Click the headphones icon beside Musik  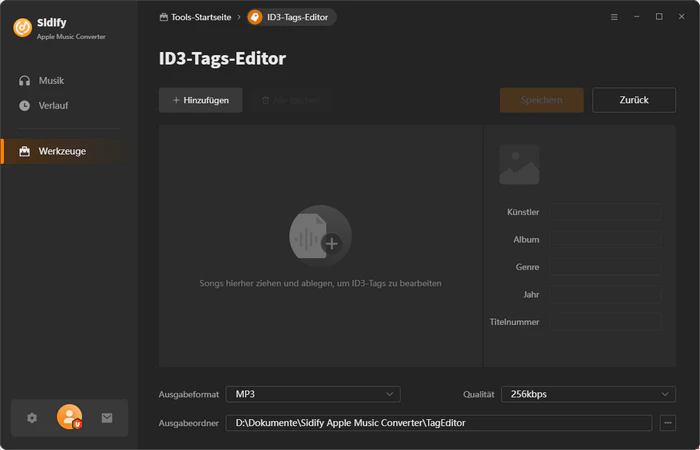tap(25, 81)
